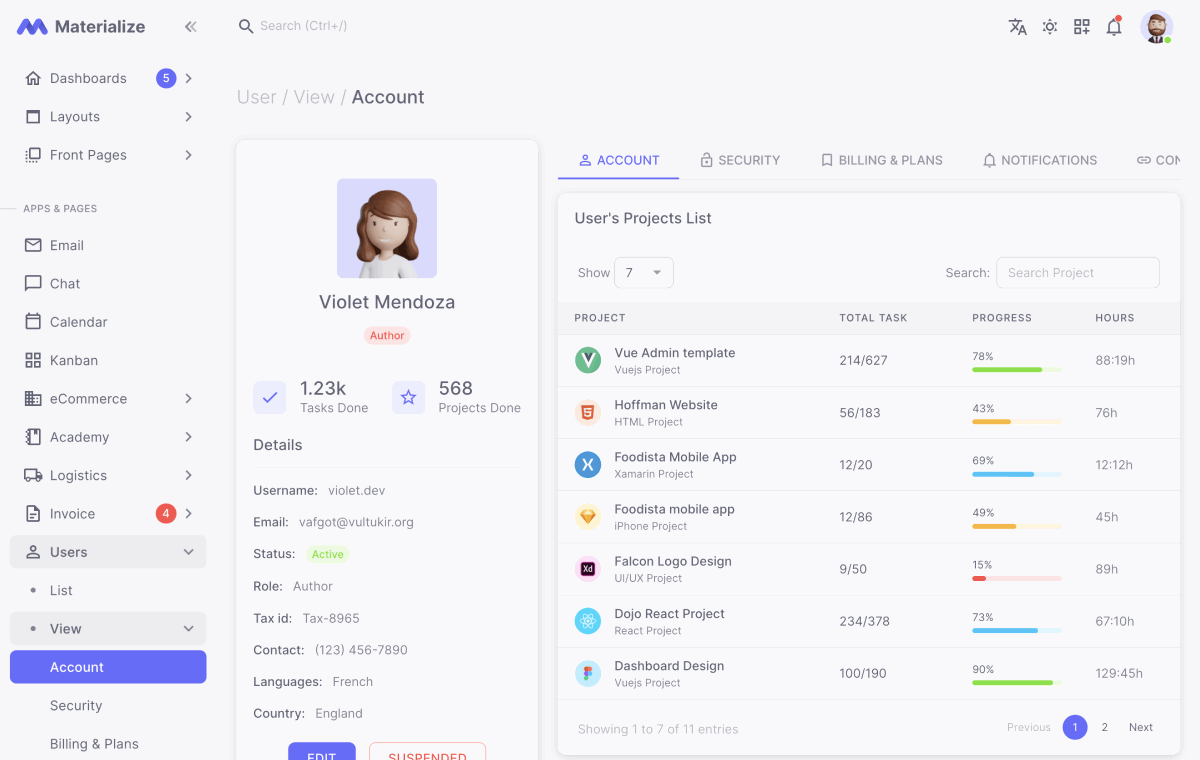Toggle light/dark theme with sun icon
This screenshot has height=760, width=1200.
[1049, 27]
